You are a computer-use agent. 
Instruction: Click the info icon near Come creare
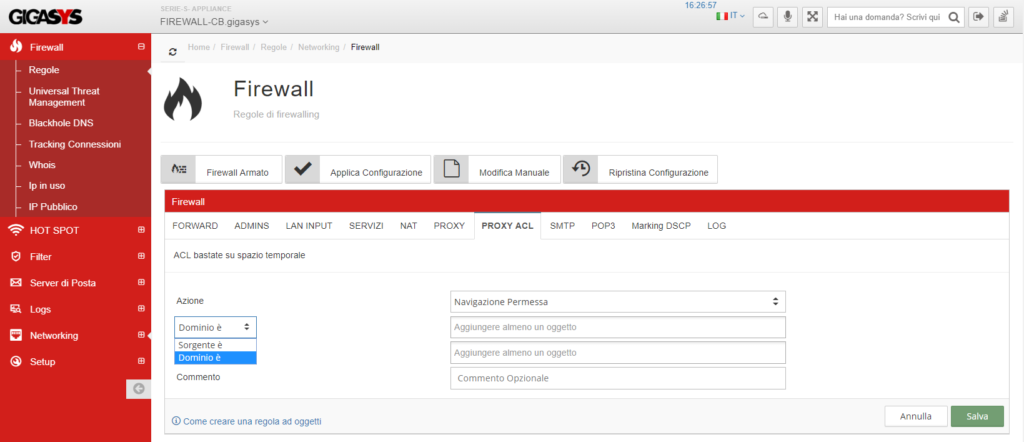coord(177,421)
